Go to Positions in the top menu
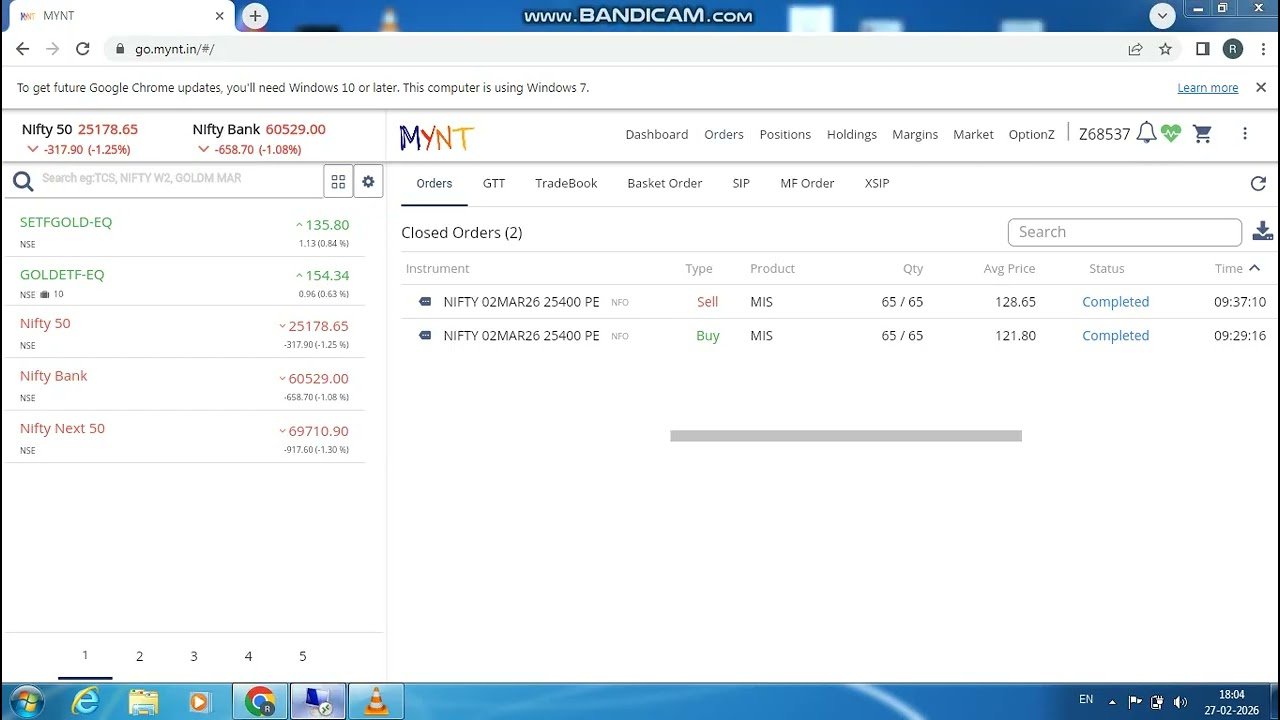Viewport: 1280px width, 720px height. 785,134
